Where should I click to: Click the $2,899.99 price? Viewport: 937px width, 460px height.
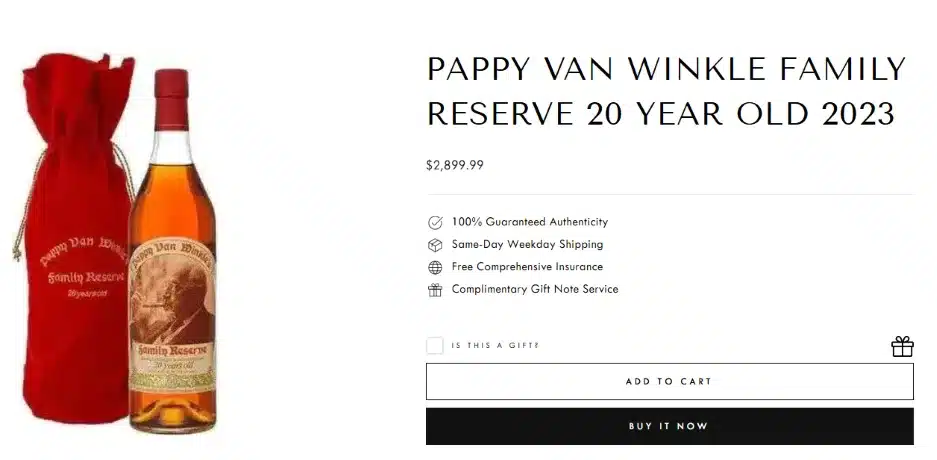click(x=455, y=165)
